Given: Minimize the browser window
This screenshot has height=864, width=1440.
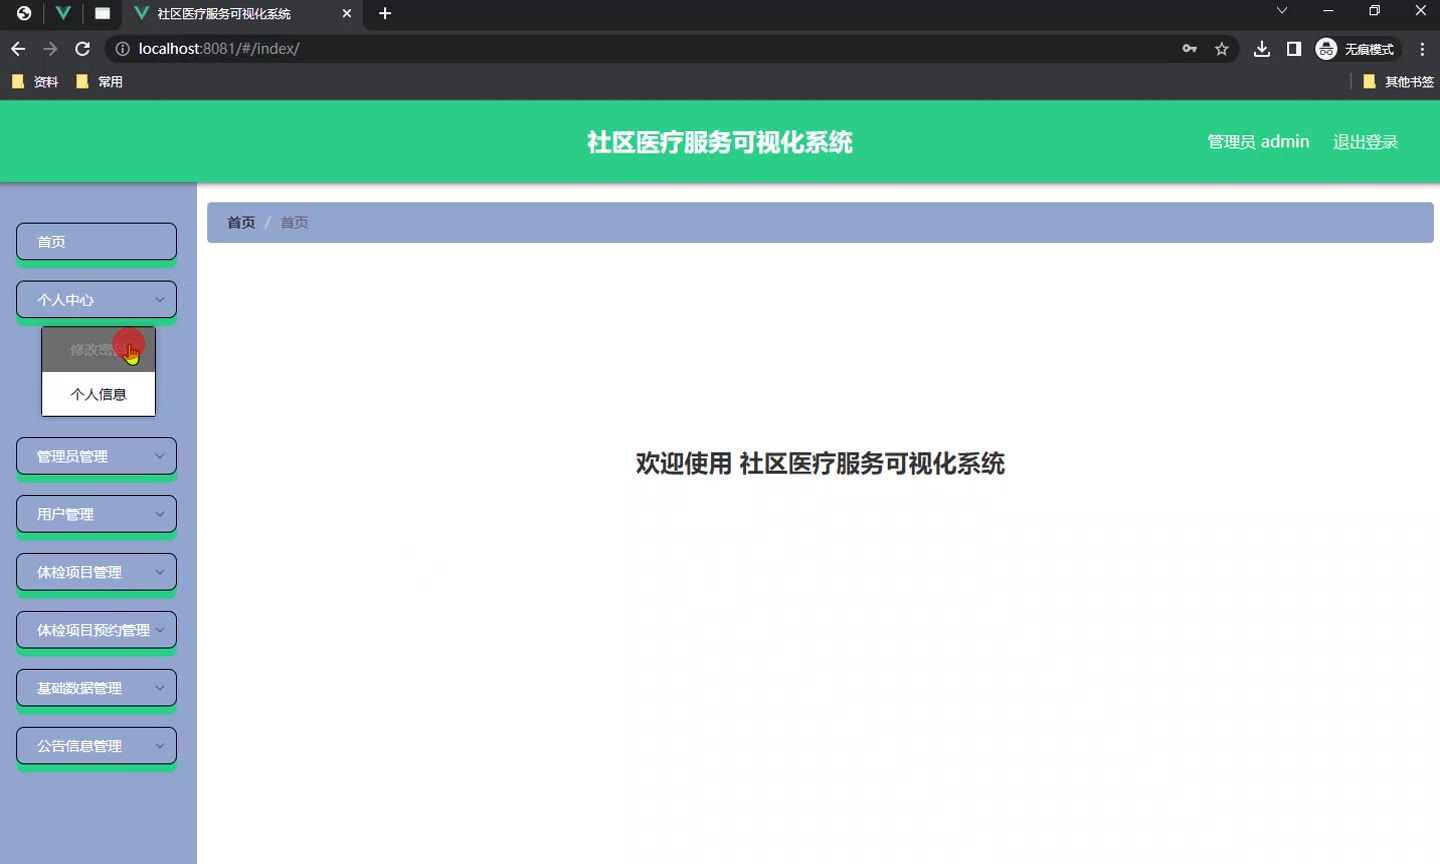Looking at the screenshot, I should click(x=1328, y=11).
